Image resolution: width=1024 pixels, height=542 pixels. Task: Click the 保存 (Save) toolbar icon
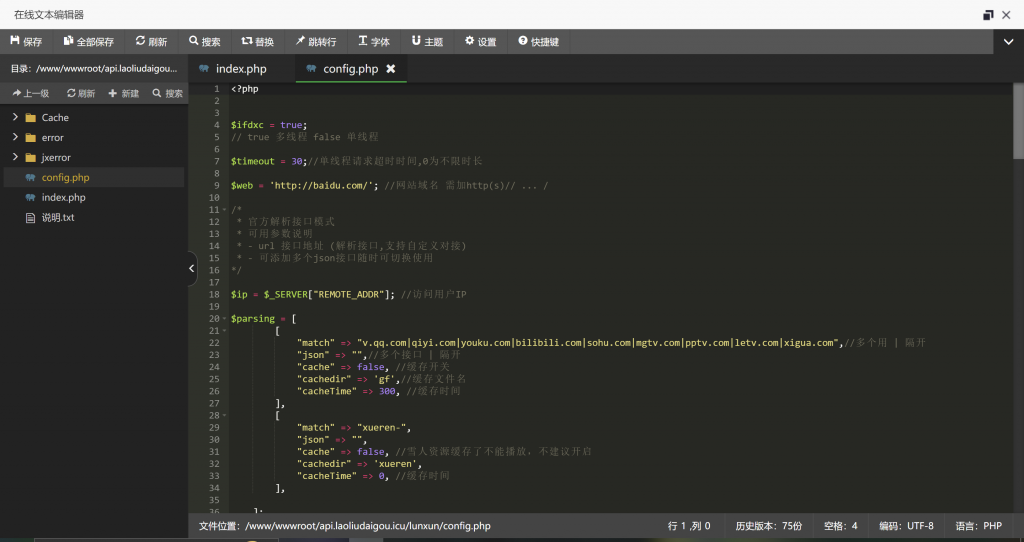coord(26,42)
